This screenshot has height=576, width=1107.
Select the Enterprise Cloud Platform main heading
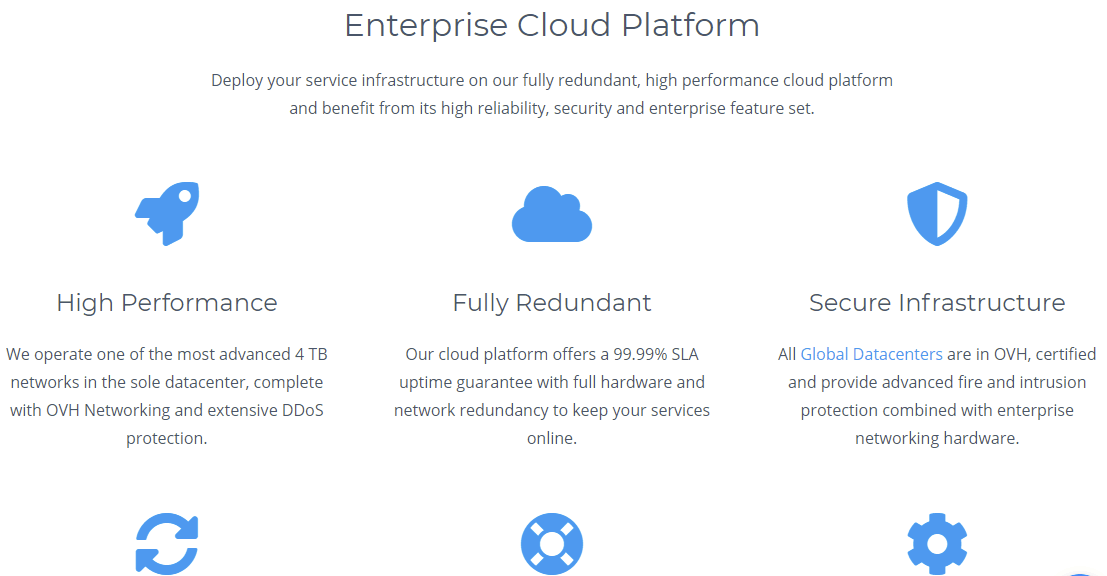552,25
